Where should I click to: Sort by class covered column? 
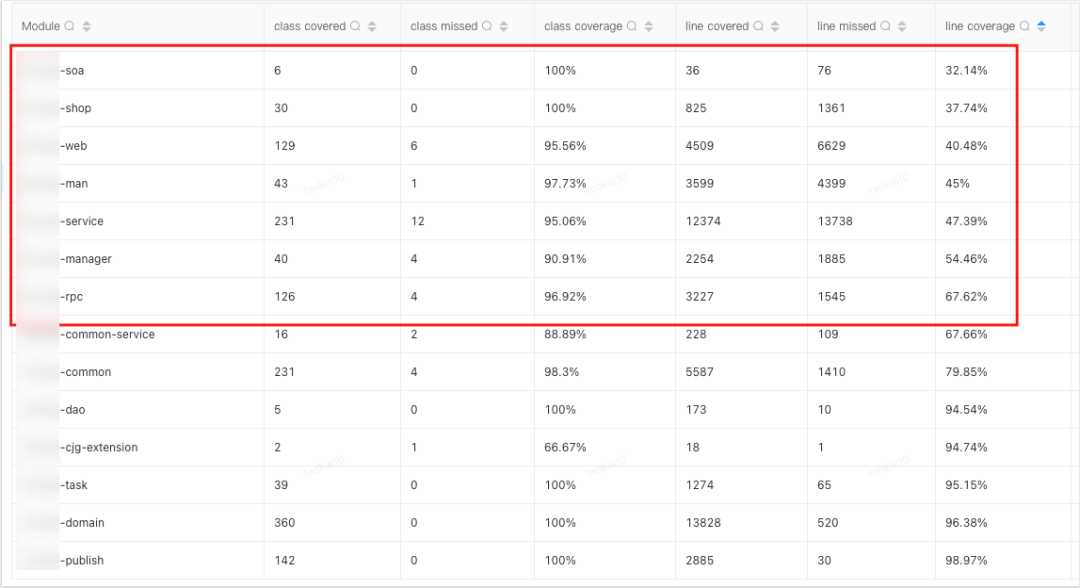point(372,26)
